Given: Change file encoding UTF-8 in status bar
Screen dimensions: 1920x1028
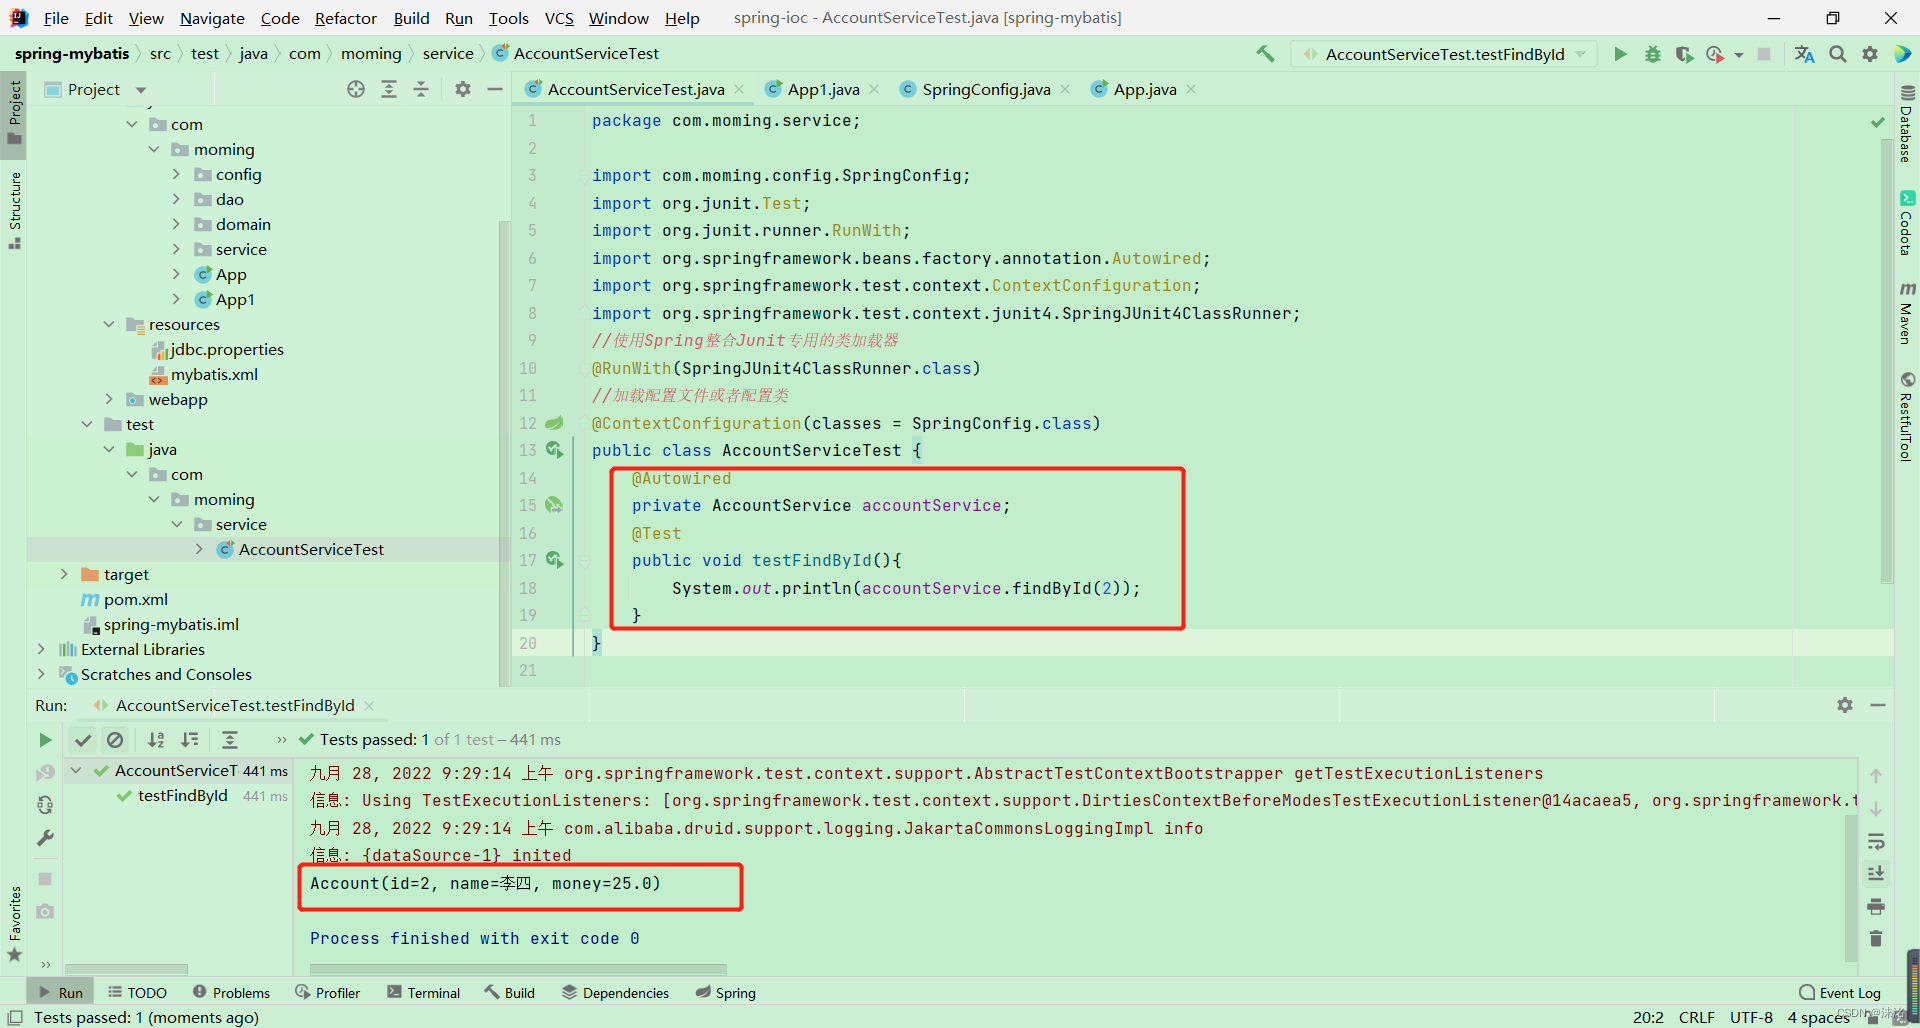Looking at the screenshot, I should click(1751, 1017).
